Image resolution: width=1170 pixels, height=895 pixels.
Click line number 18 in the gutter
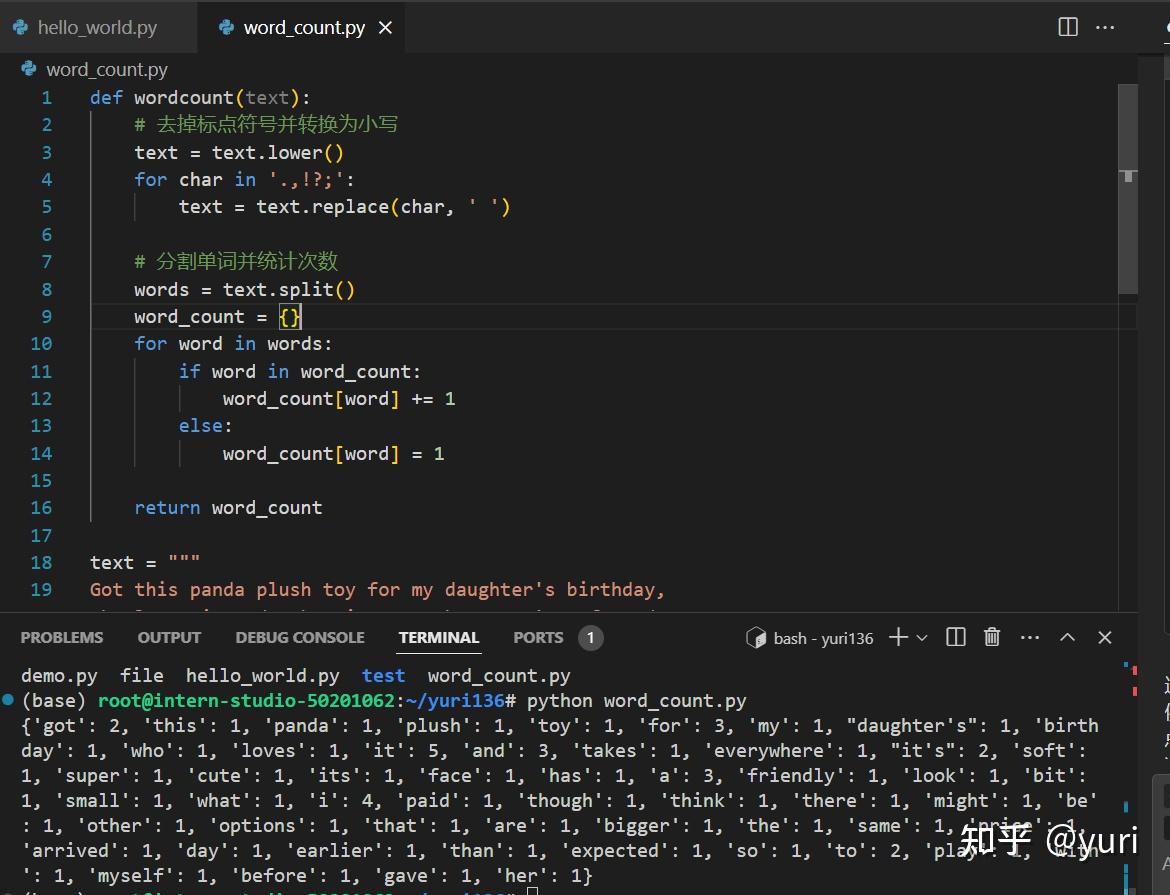[x=41, y=563]
